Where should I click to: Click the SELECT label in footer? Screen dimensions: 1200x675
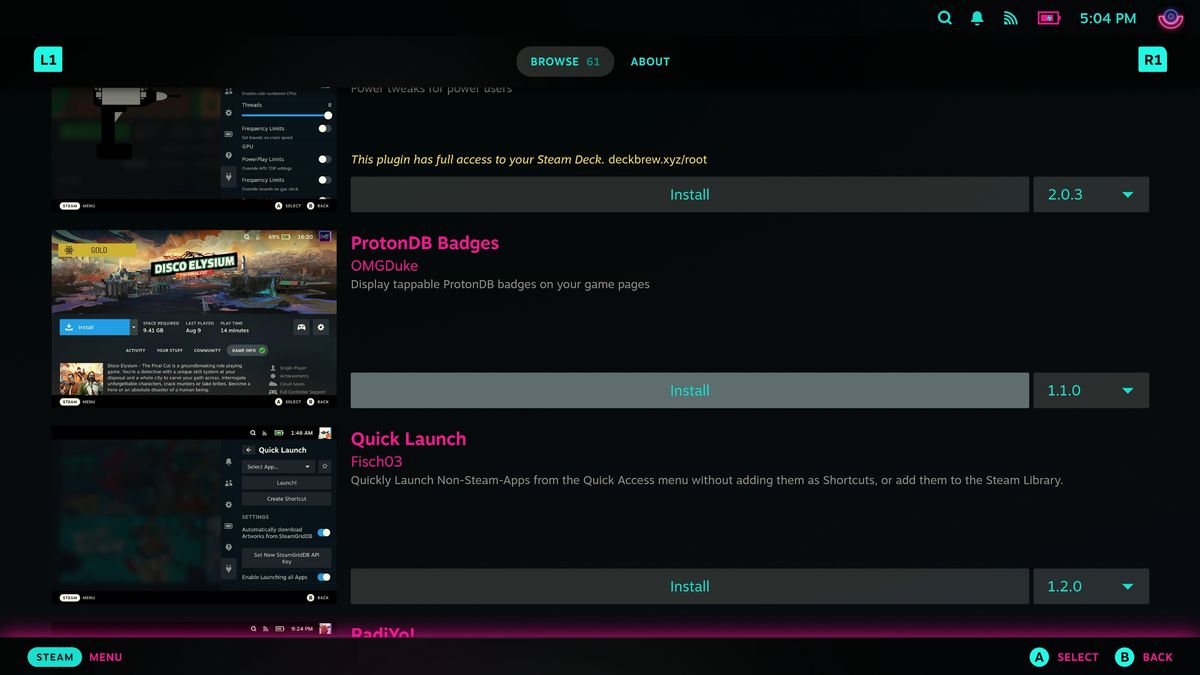click(1078, 657)
